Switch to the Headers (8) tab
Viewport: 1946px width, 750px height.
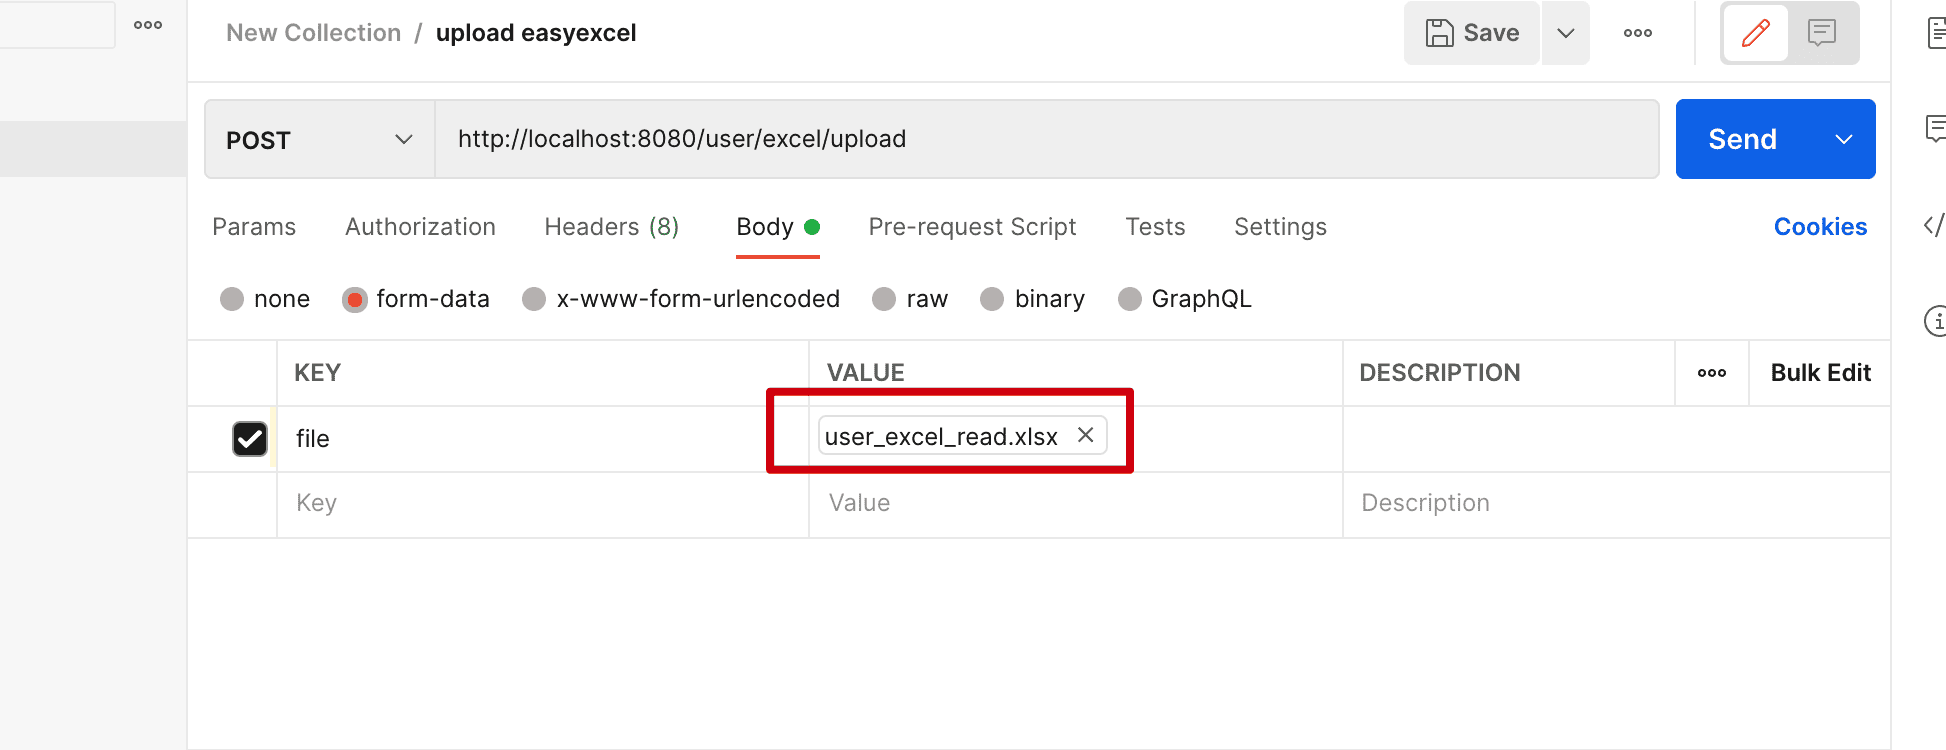click(611, 227)
